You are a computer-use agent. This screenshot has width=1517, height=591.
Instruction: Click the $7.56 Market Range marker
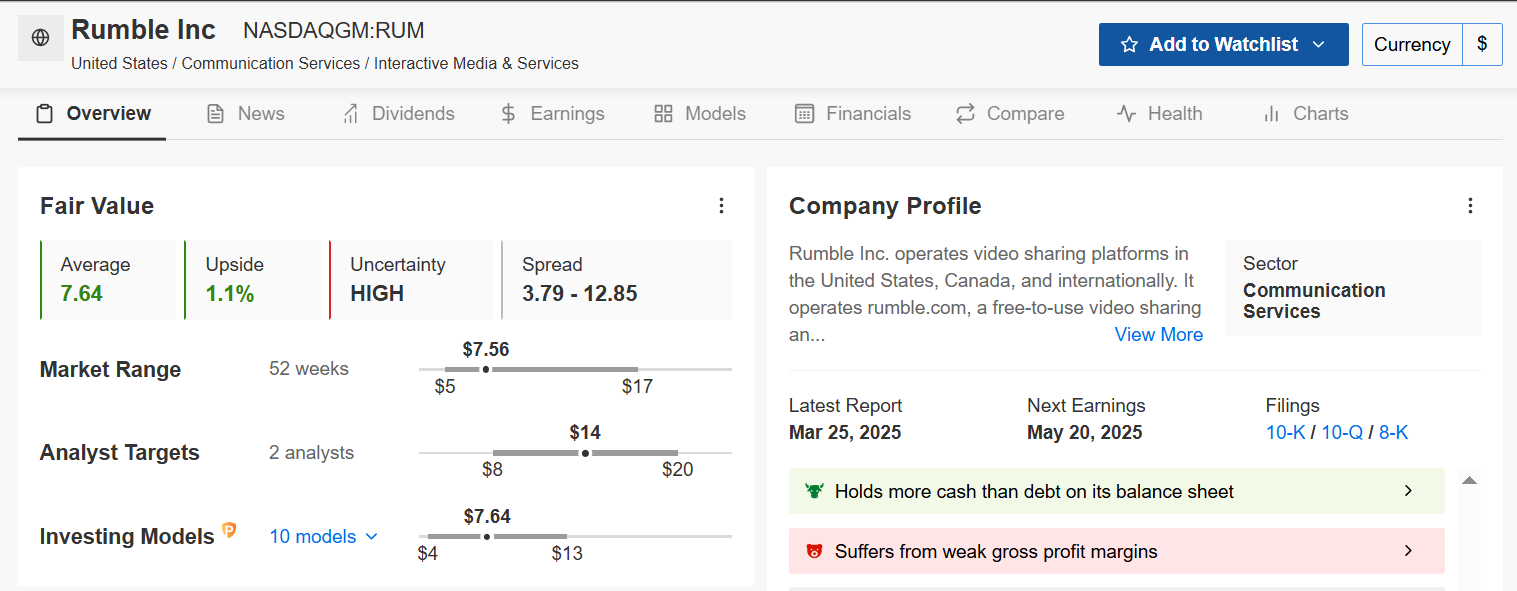coord(486,369)
